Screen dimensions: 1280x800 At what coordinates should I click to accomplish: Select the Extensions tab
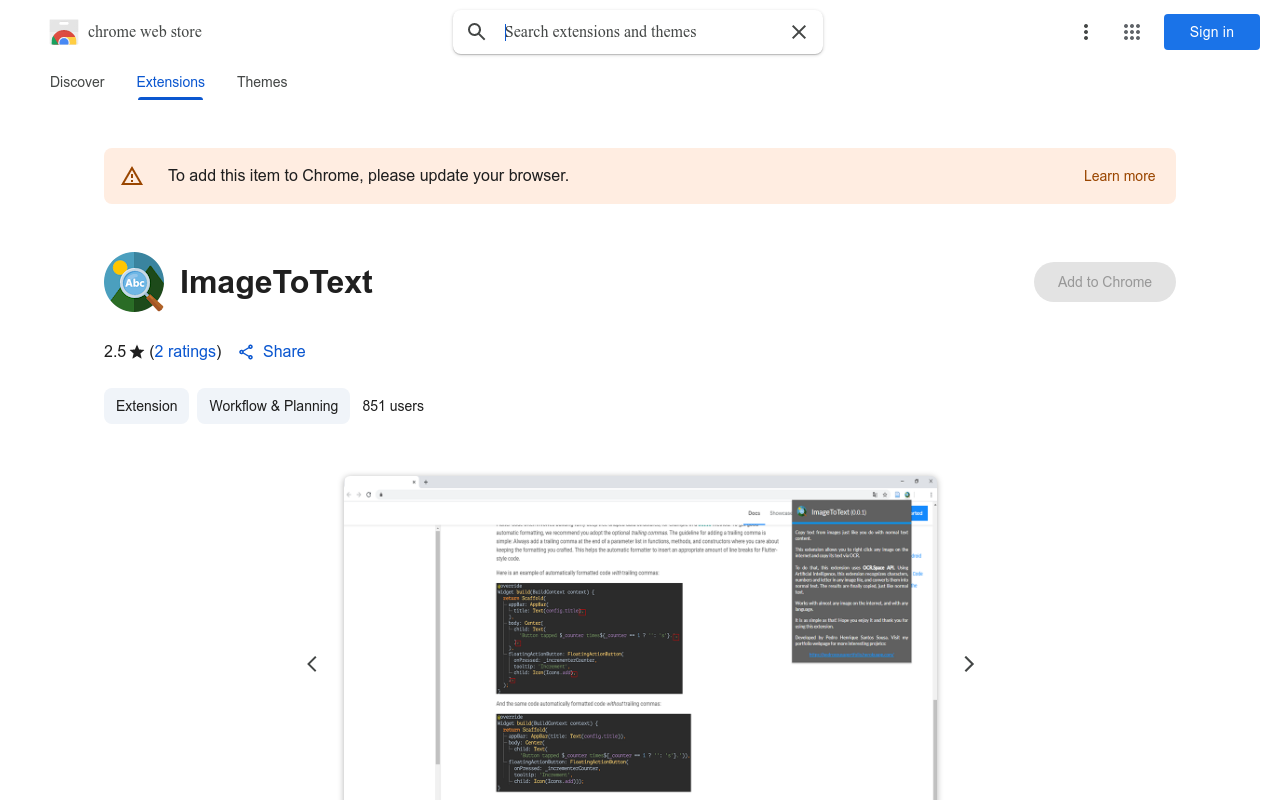pyautogui.click(x=171, y=82)
